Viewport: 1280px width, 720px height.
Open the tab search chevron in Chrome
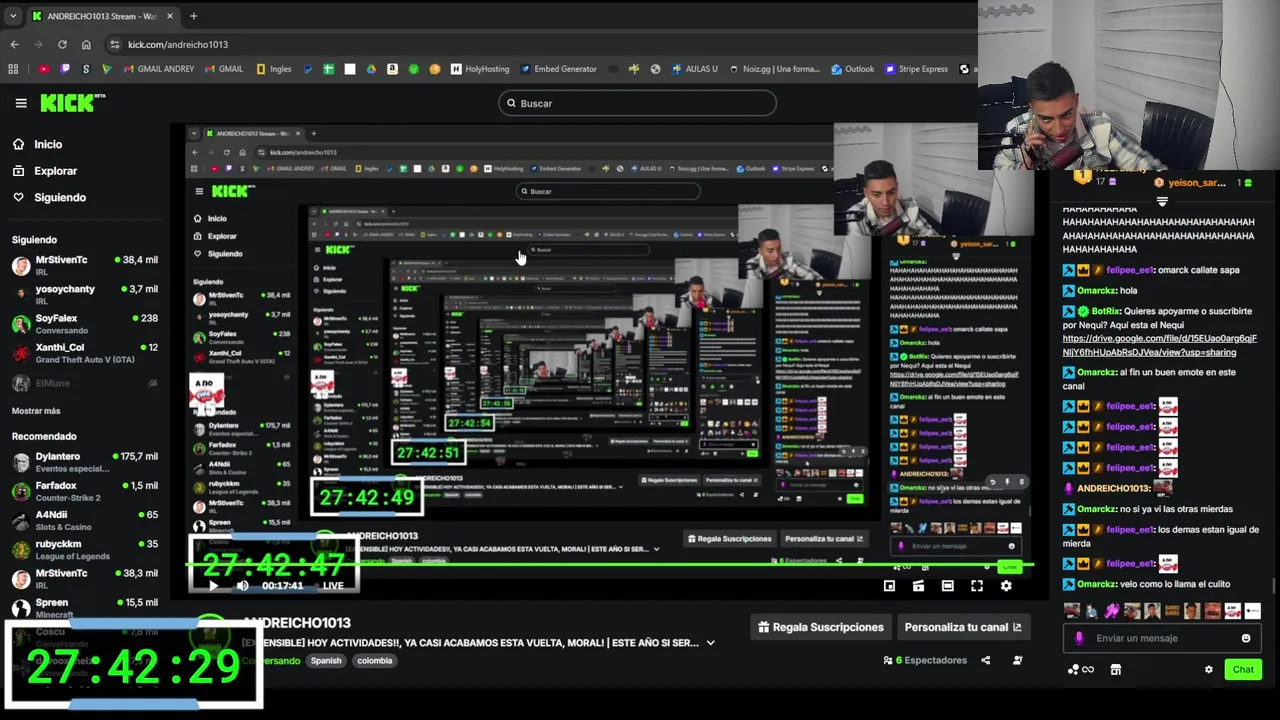coord(13,16)
